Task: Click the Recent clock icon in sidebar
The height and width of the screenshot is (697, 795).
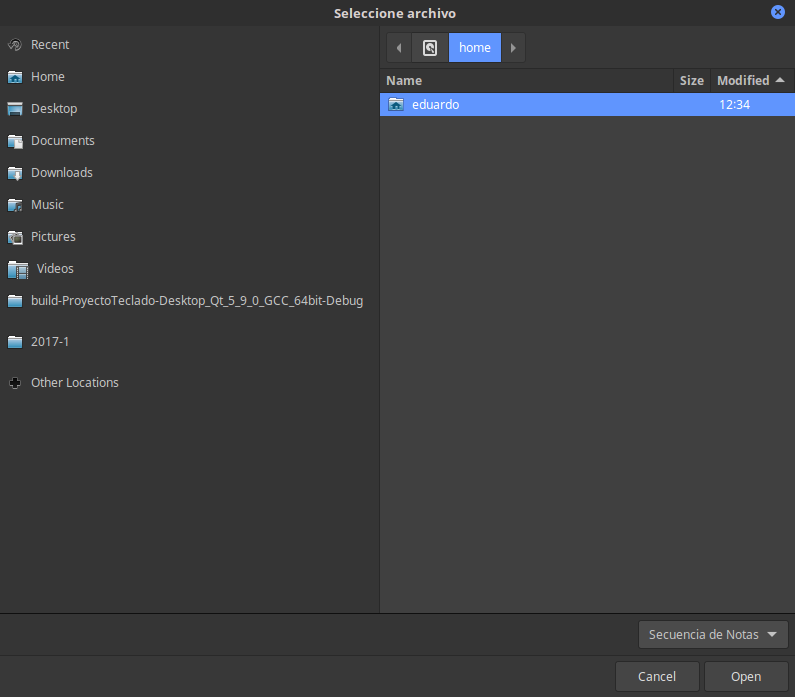Action: click(x=15, y=45)
